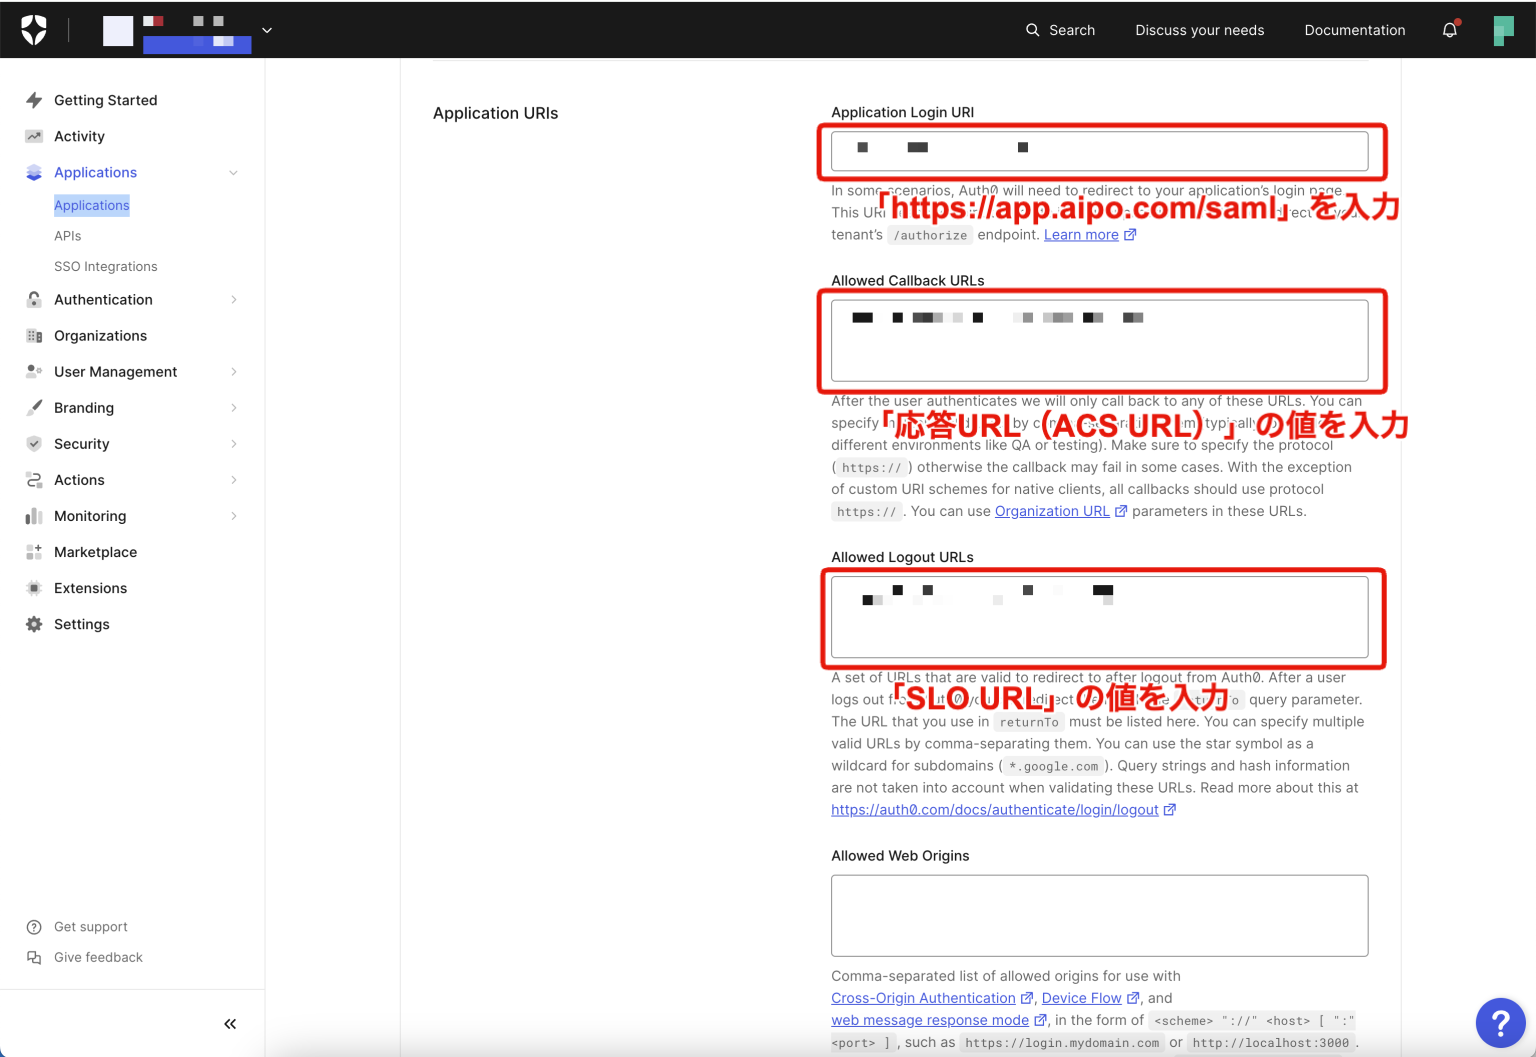Expand the Monitoring section chevron
1536x1057 pixels.
coord(234,516)
